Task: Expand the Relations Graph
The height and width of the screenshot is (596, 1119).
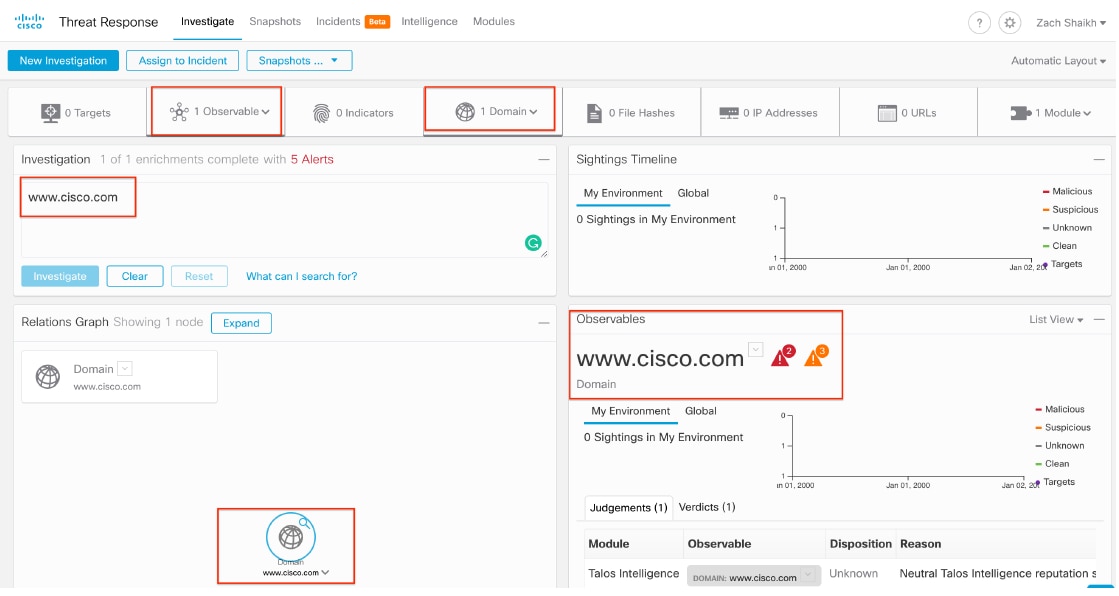Action: (x=241, y=323)
